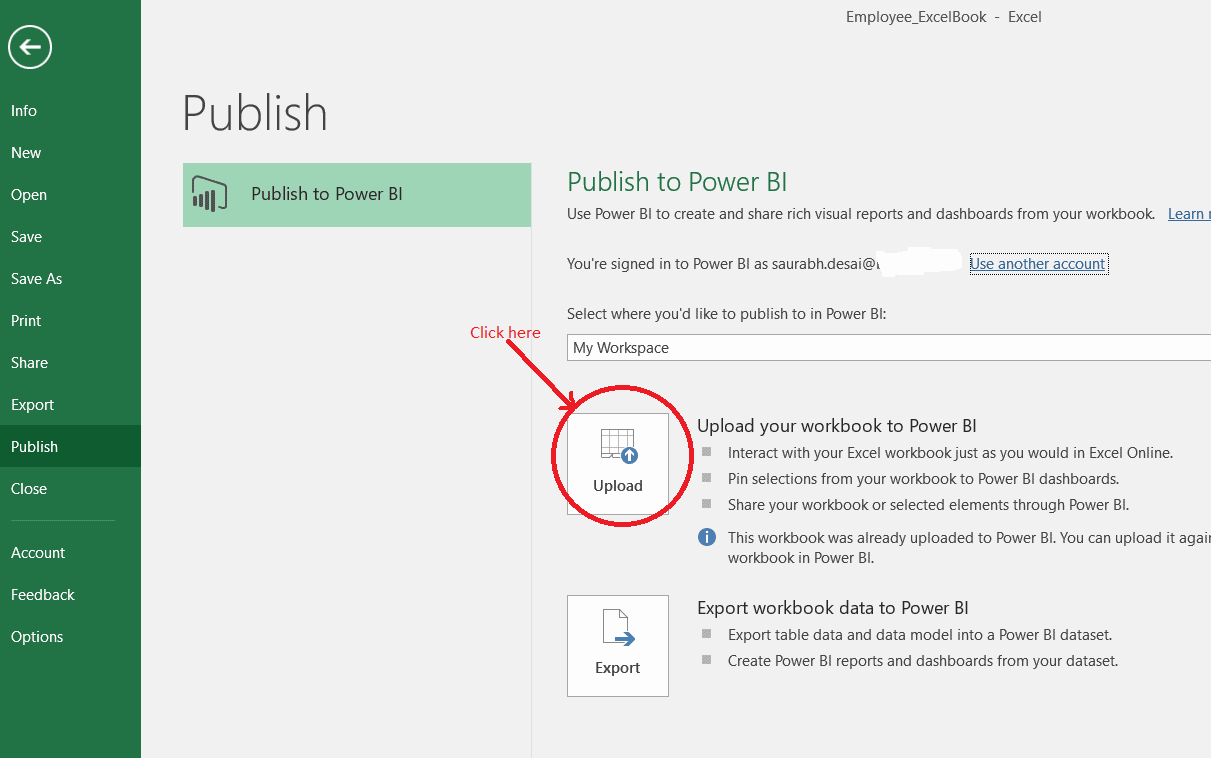
Task: Click Close in the sidebar menu
Action: click(x=29, y=489)
